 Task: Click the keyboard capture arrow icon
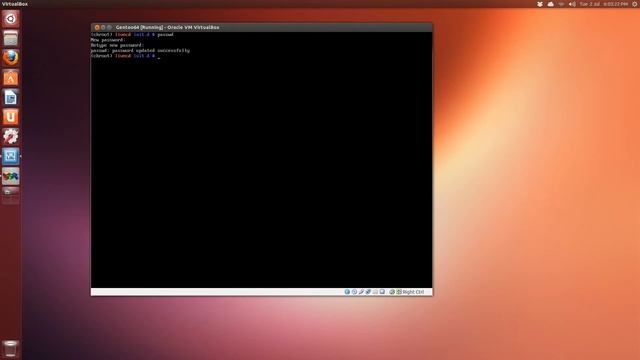click(399, 292)
